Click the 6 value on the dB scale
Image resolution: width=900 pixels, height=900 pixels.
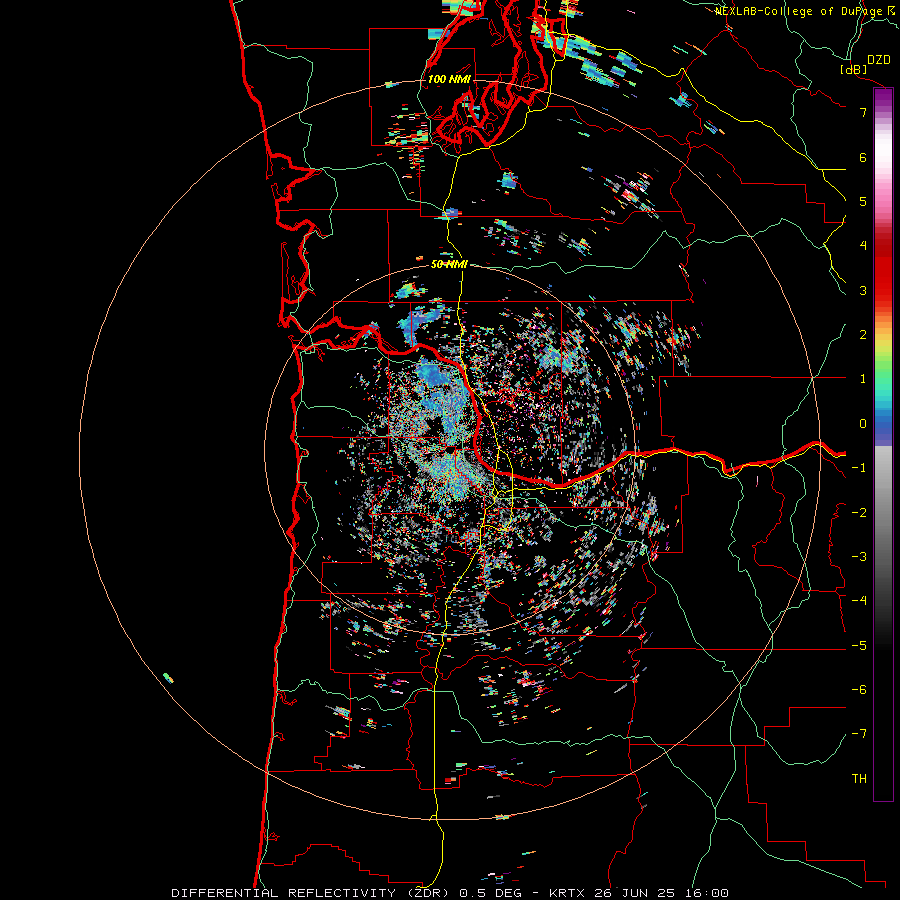(863, 157)
